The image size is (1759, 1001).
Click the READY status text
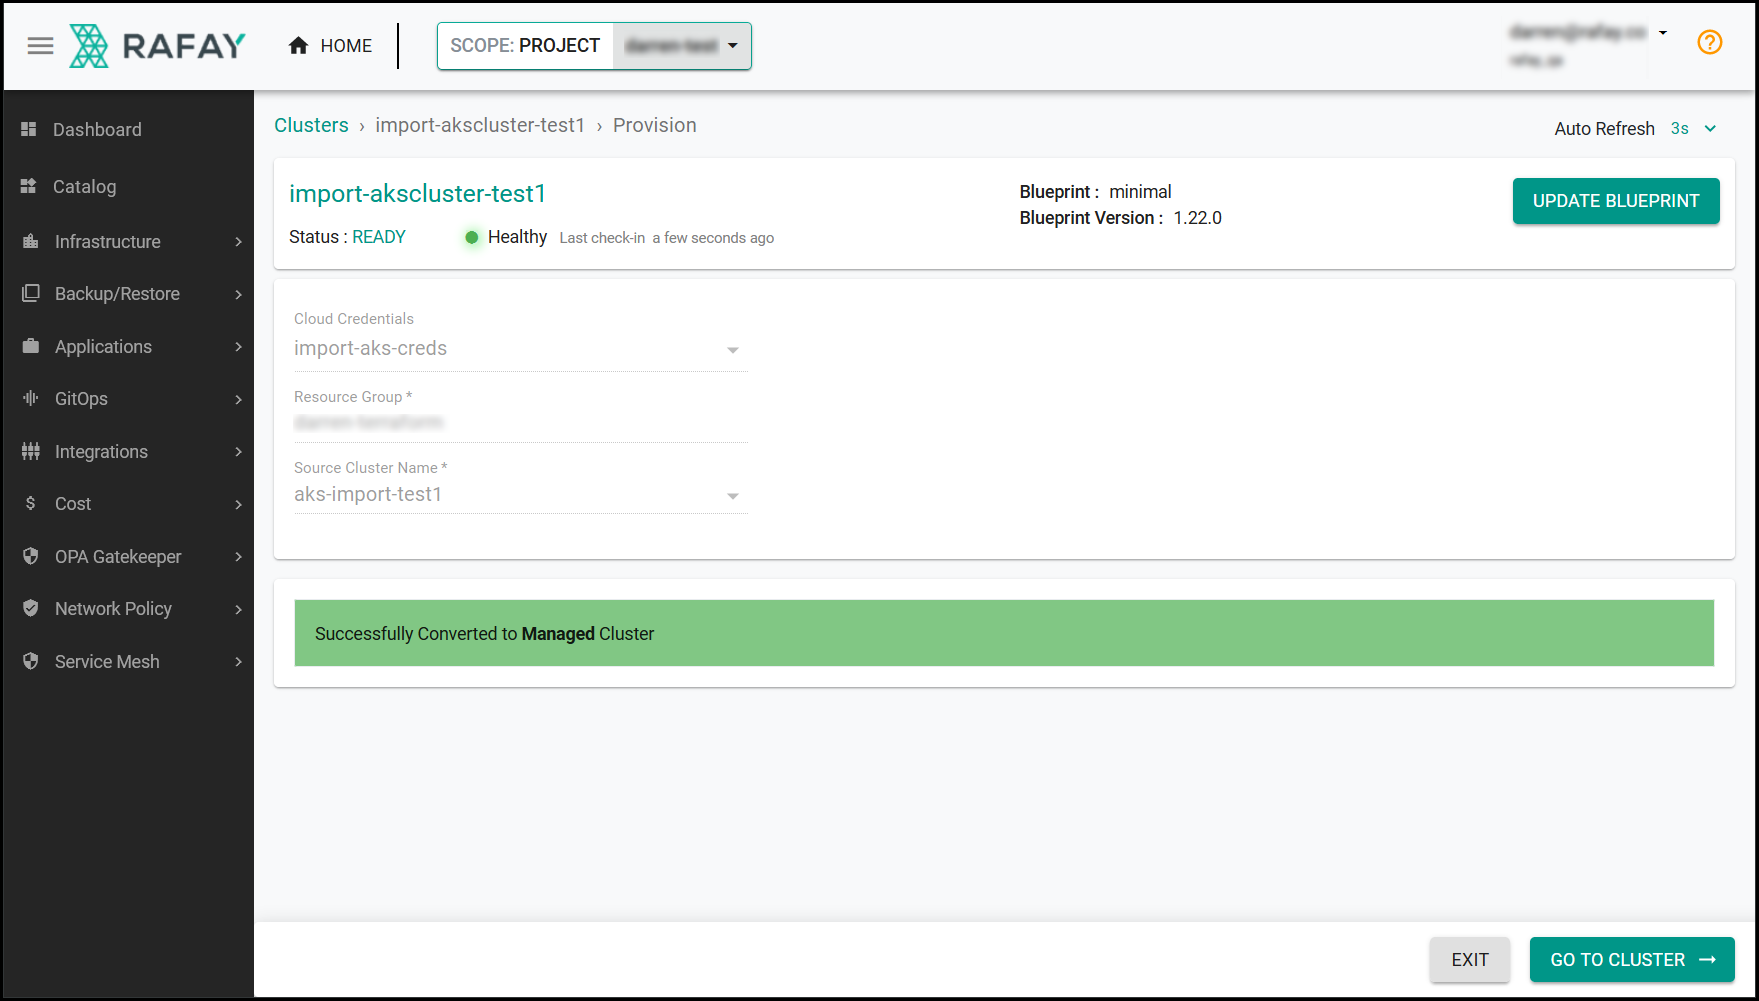(x=379, y=237)
